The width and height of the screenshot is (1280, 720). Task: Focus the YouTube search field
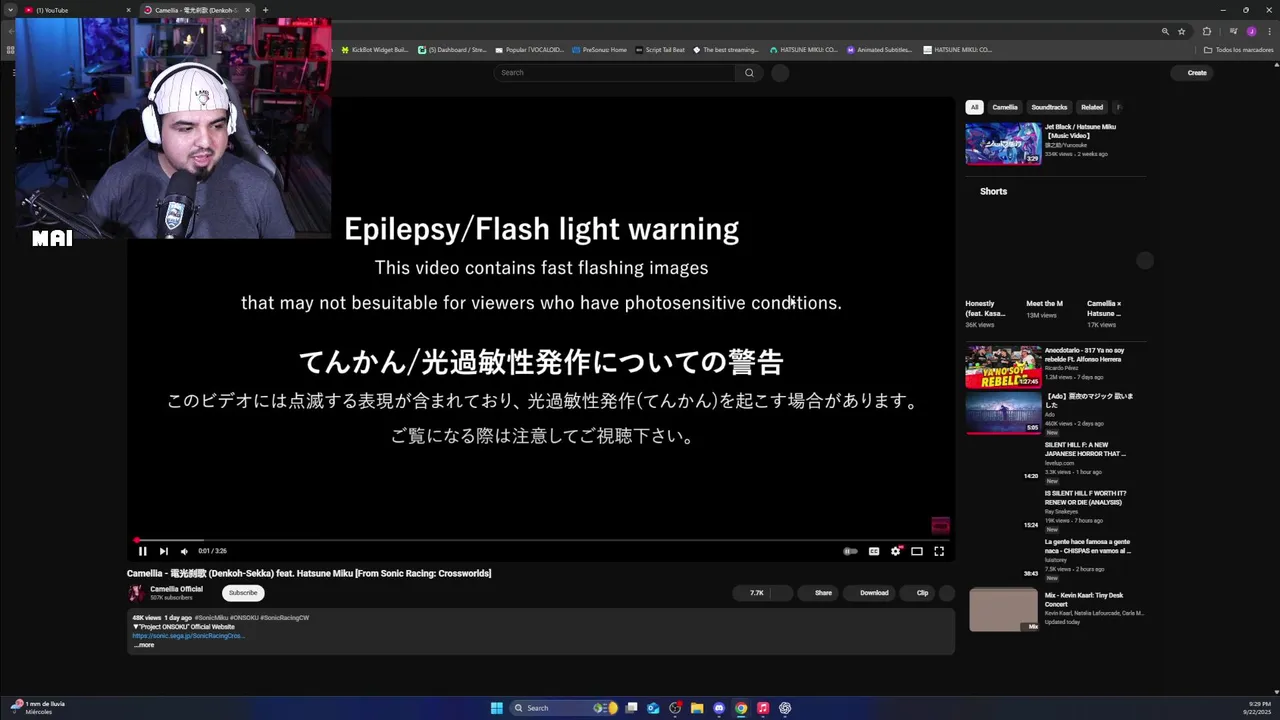(614, 72)
